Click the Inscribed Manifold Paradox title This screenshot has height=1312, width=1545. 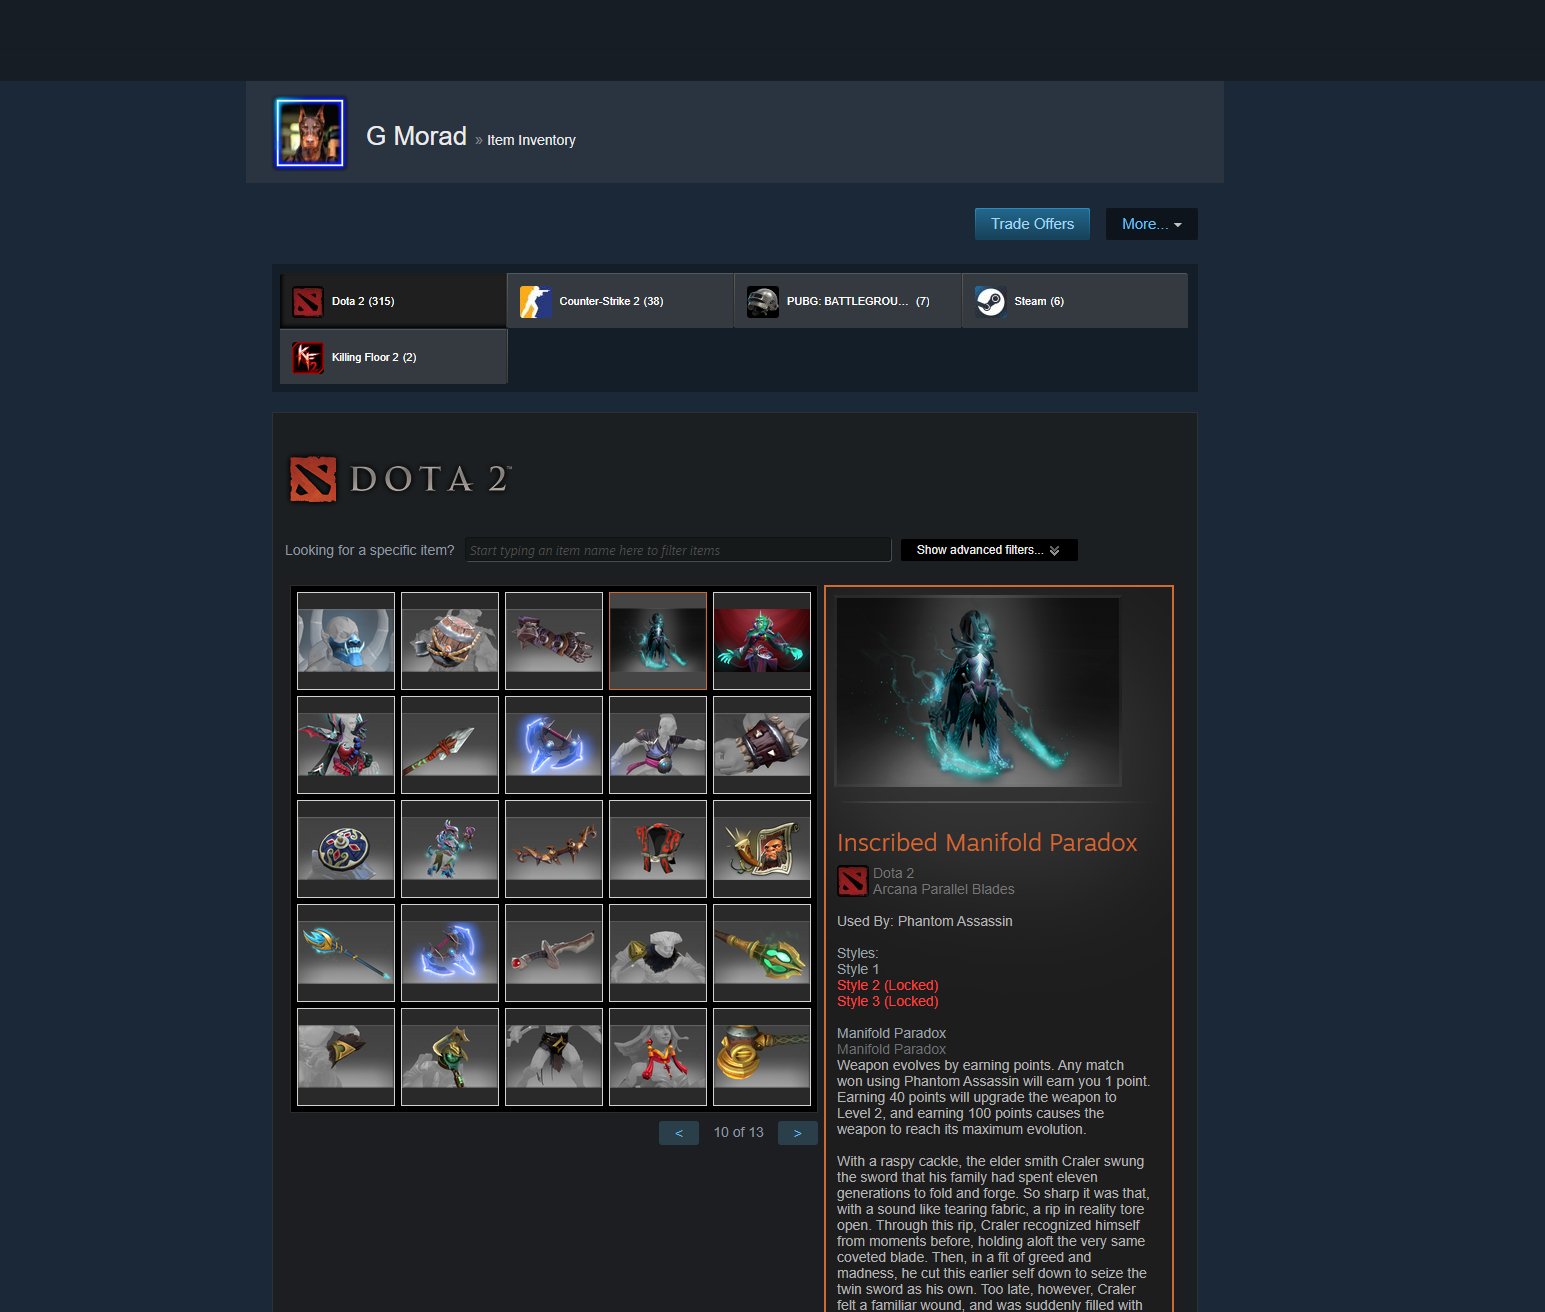click(x=987, y=843)
